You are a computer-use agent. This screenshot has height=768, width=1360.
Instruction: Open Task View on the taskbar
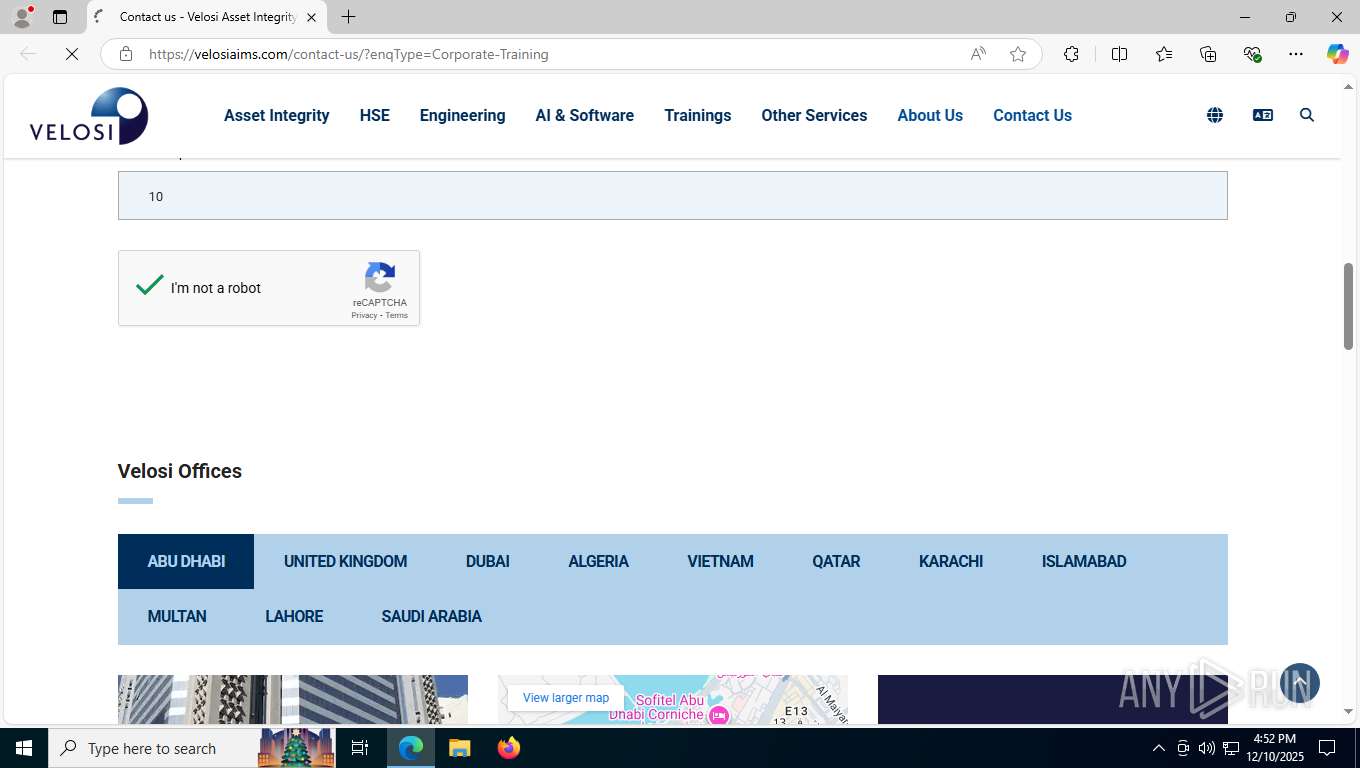(x=360, y=748)
